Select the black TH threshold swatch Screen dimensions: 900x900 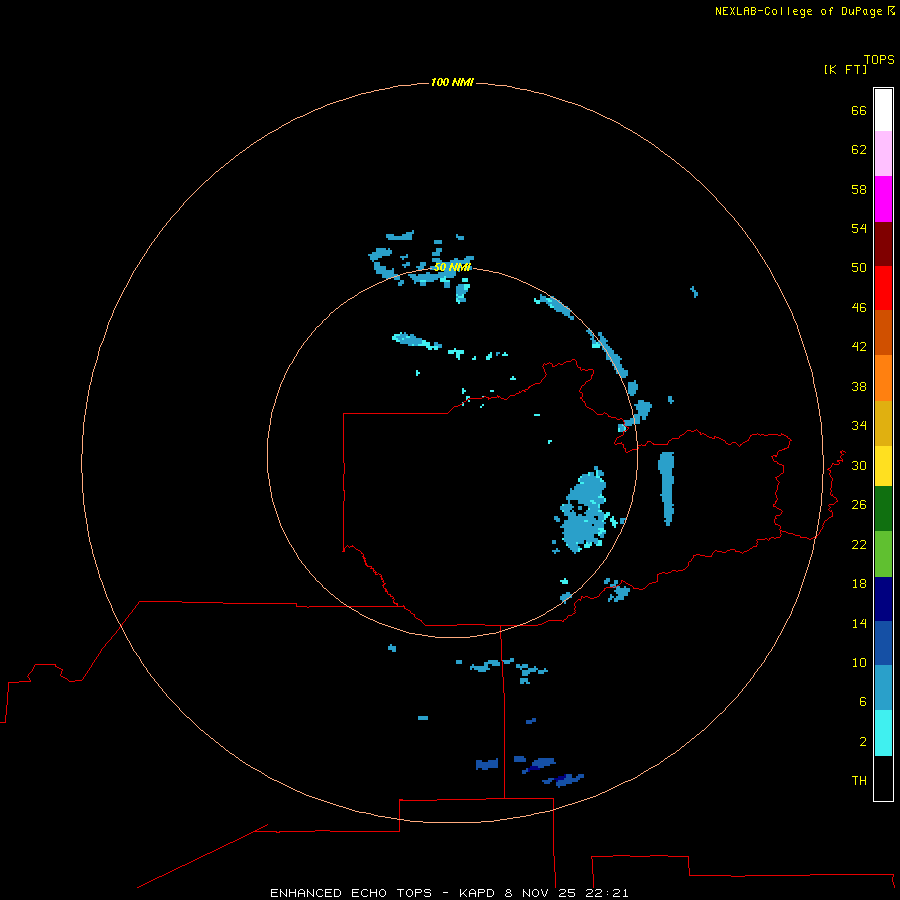tap(883, 778)
